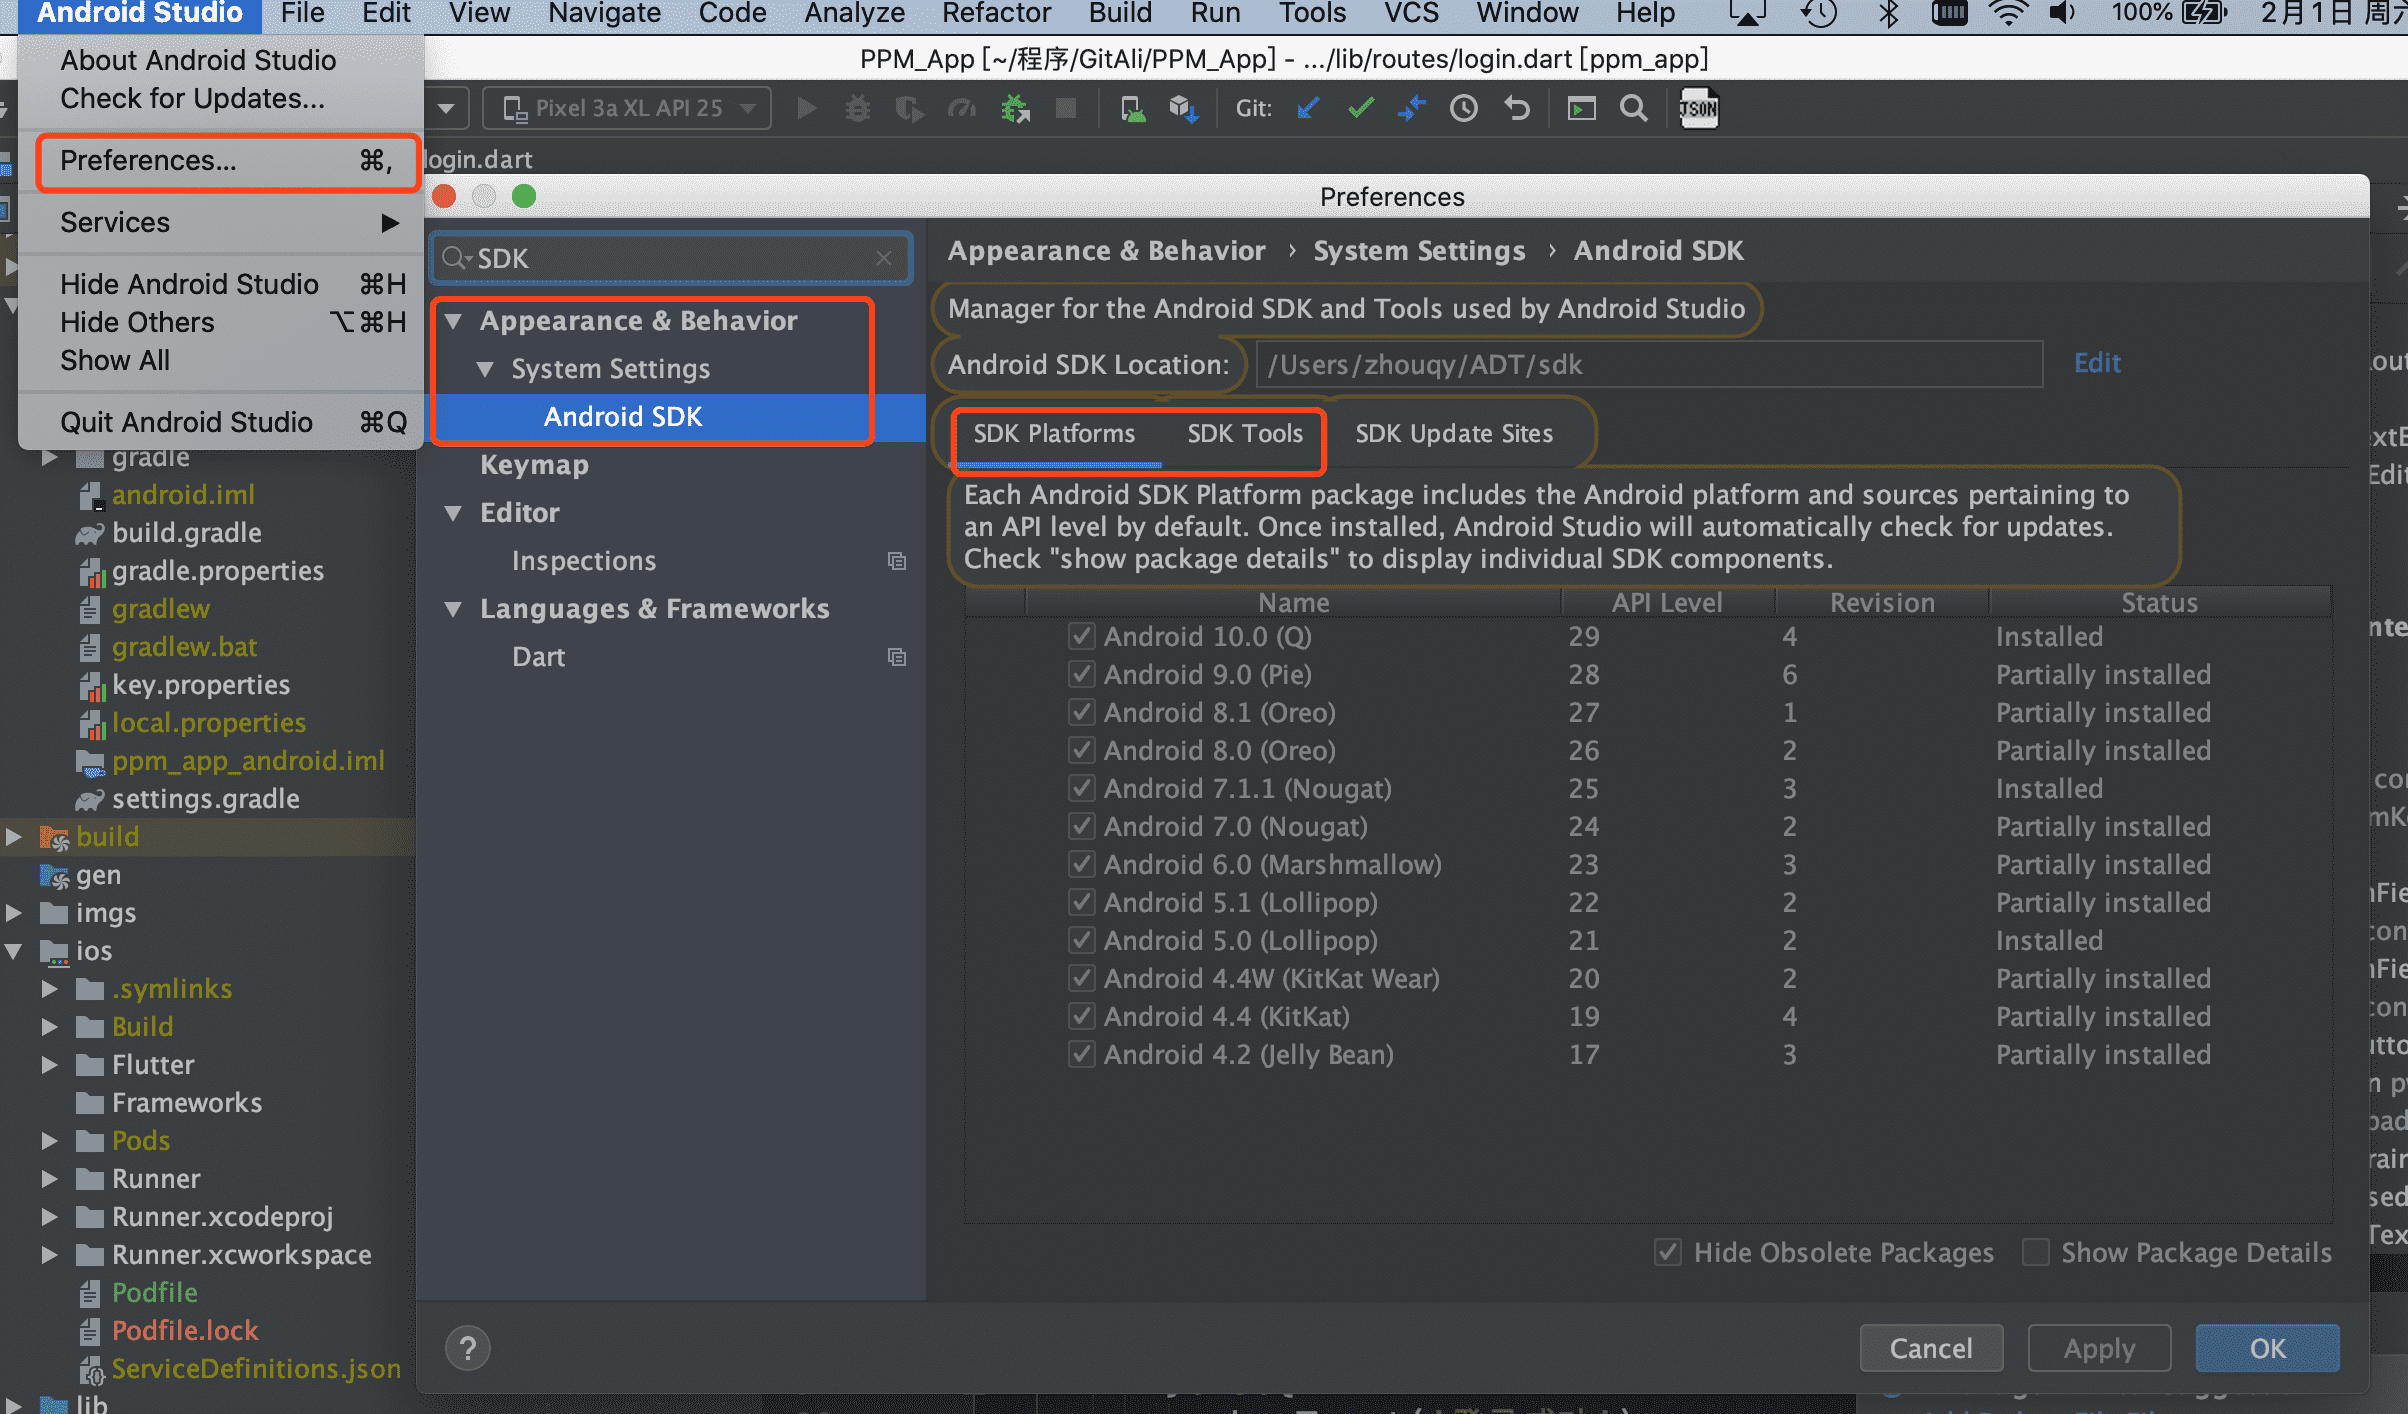
Task: Click Git Show History clock icon
Action: click(x=1464, y=108)
